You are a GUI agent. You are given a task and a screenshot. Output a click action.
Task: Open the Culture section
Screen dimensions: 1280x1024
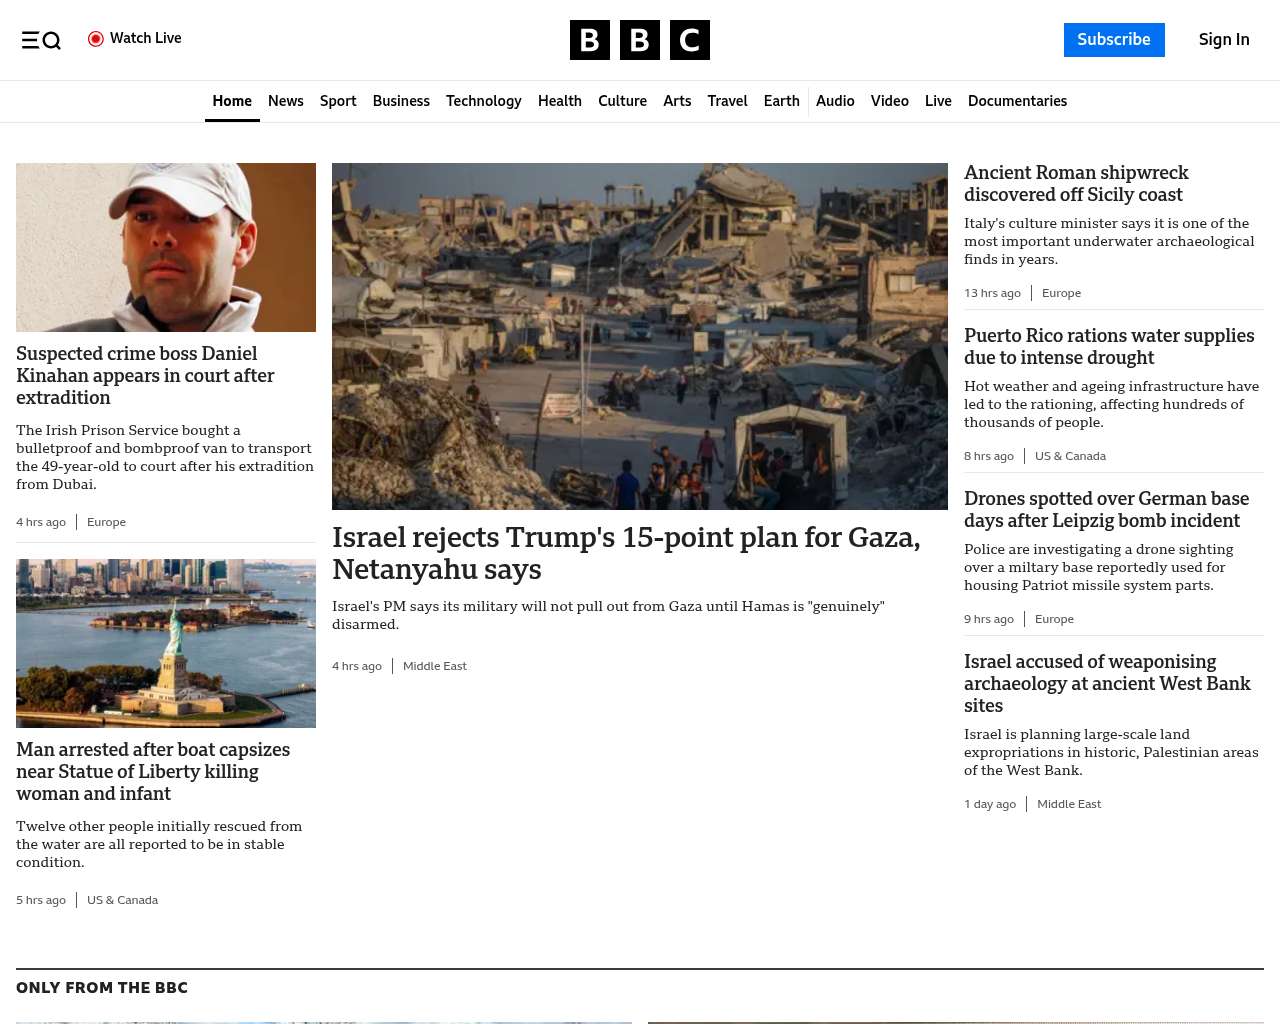[622, 101]
